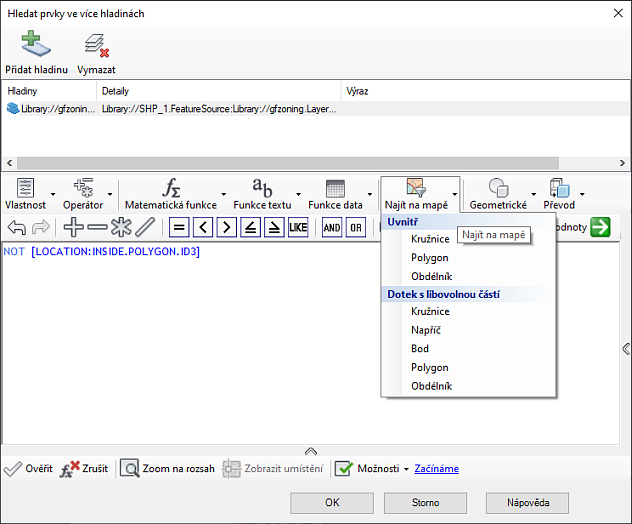
Task: Click the Výraz column header
Action: click(x=485, y=91)
